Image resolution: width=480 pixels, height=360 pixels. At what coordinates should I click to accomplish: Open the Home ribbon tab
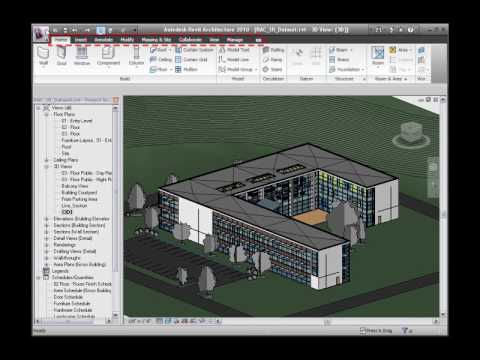(61, 40)
